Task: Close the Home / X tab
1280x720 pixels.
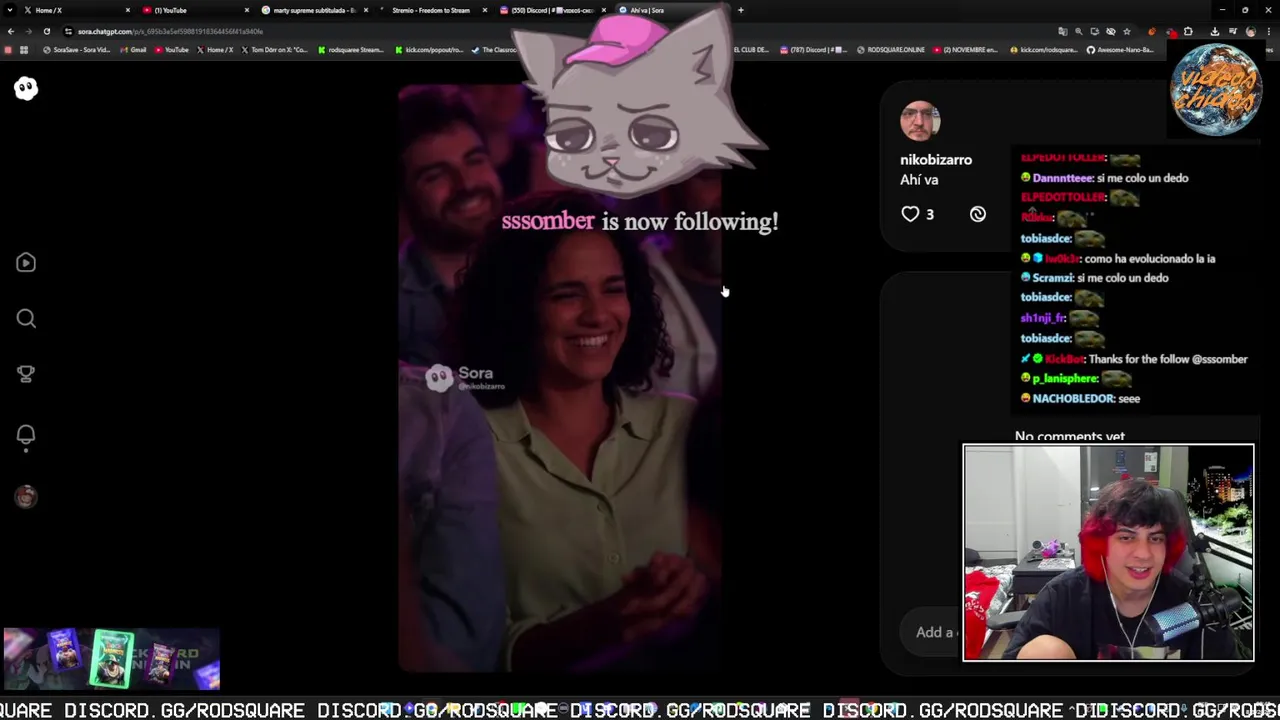Action: 128,10
